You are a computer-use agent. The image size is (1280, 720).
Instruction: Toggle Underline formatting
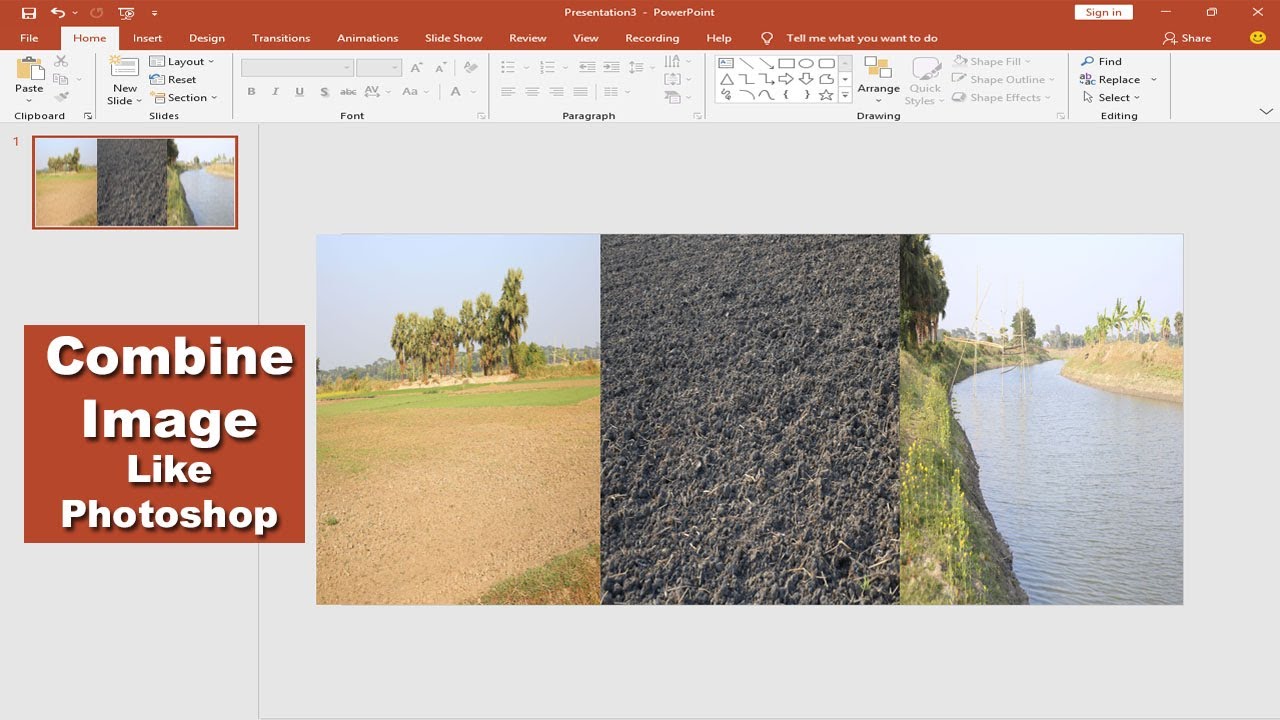300,91
